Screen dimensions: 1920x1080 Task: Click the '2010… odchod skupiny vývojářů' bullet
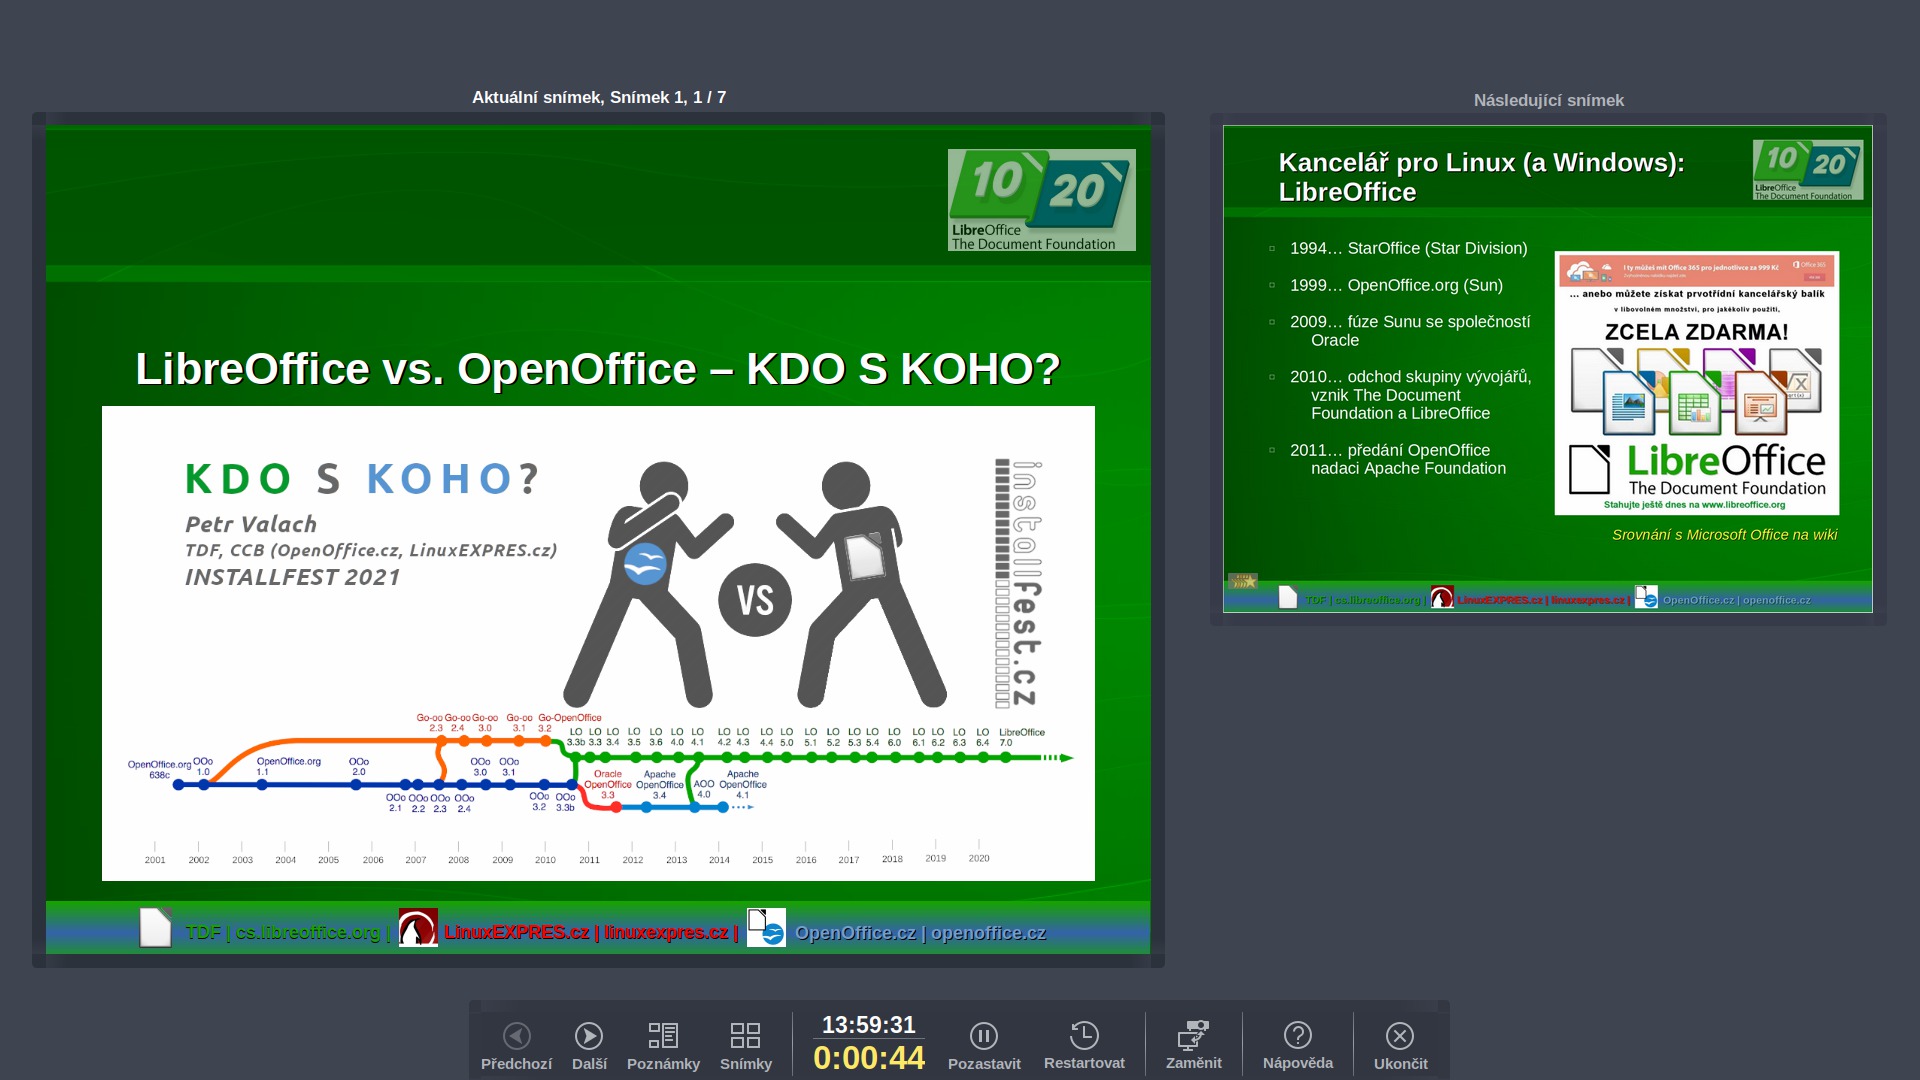click(x=1410, y=395)
